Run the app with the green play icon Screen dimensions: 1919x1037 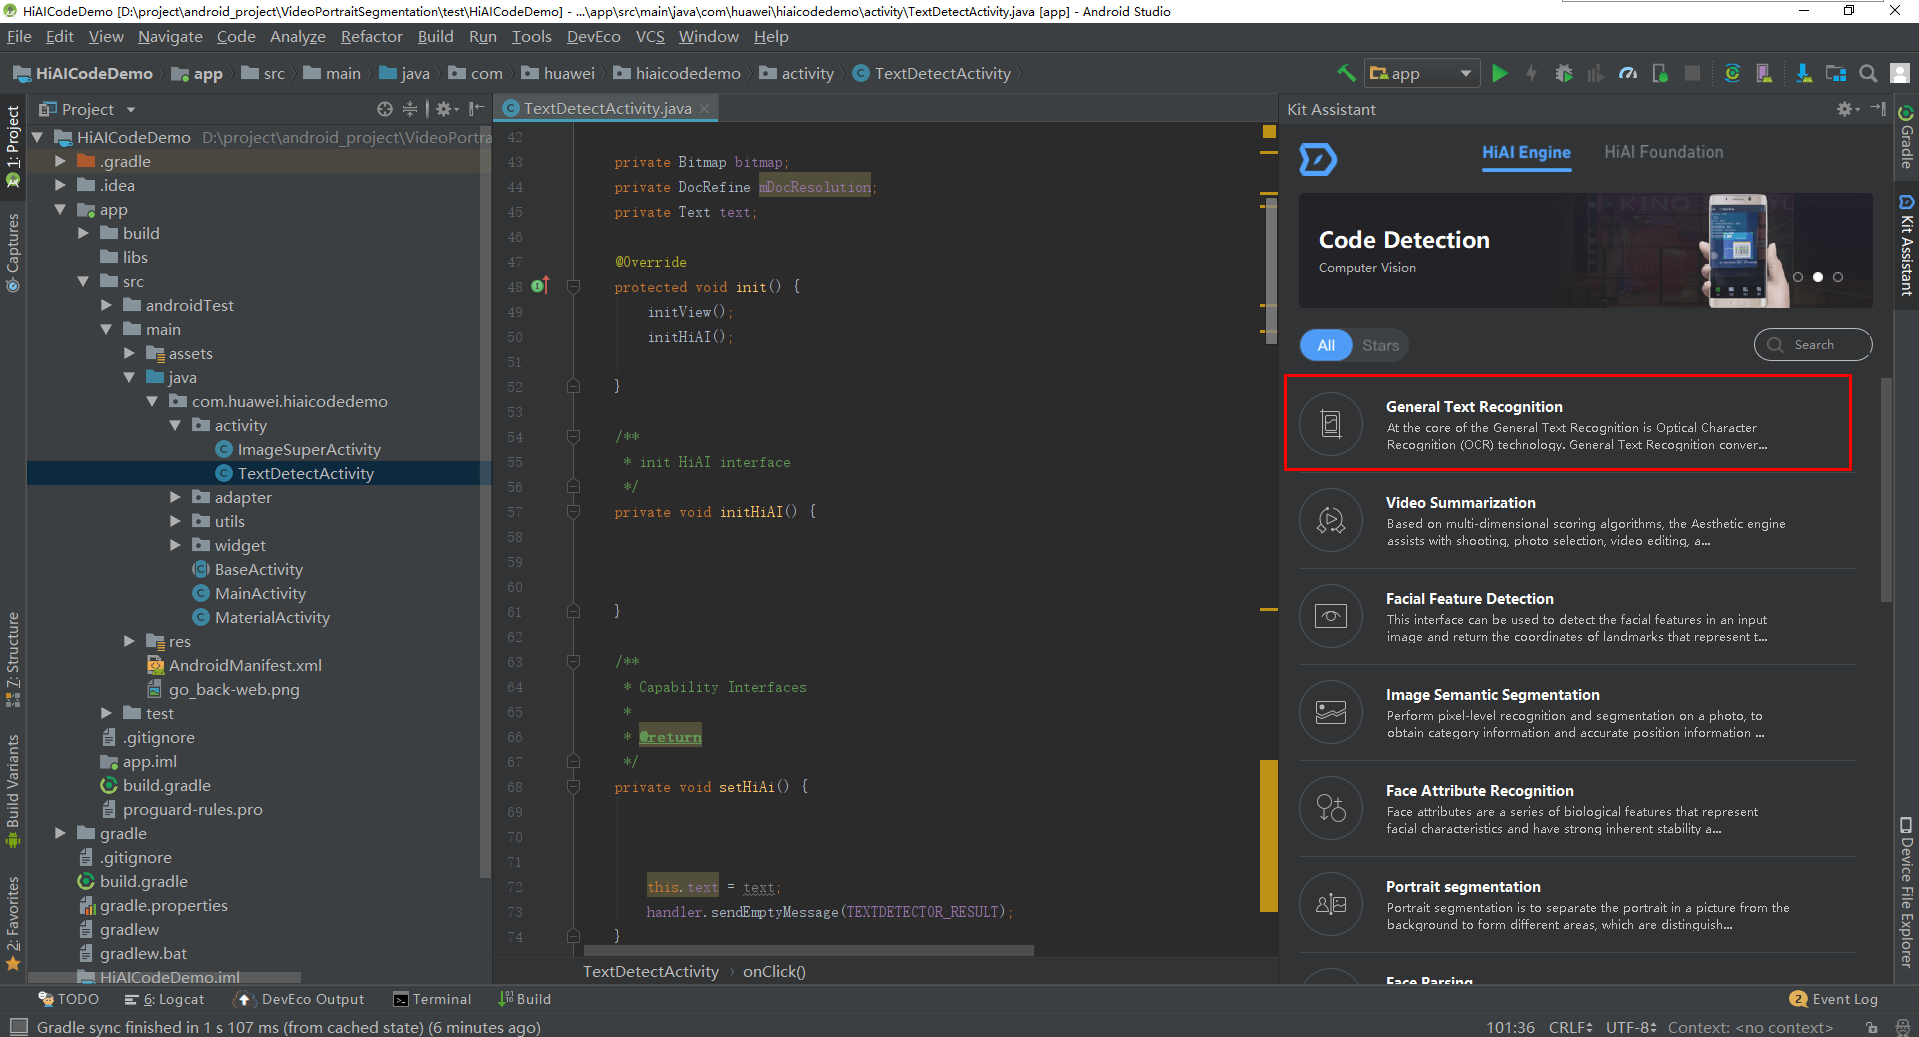click(x=1499, y=73)
